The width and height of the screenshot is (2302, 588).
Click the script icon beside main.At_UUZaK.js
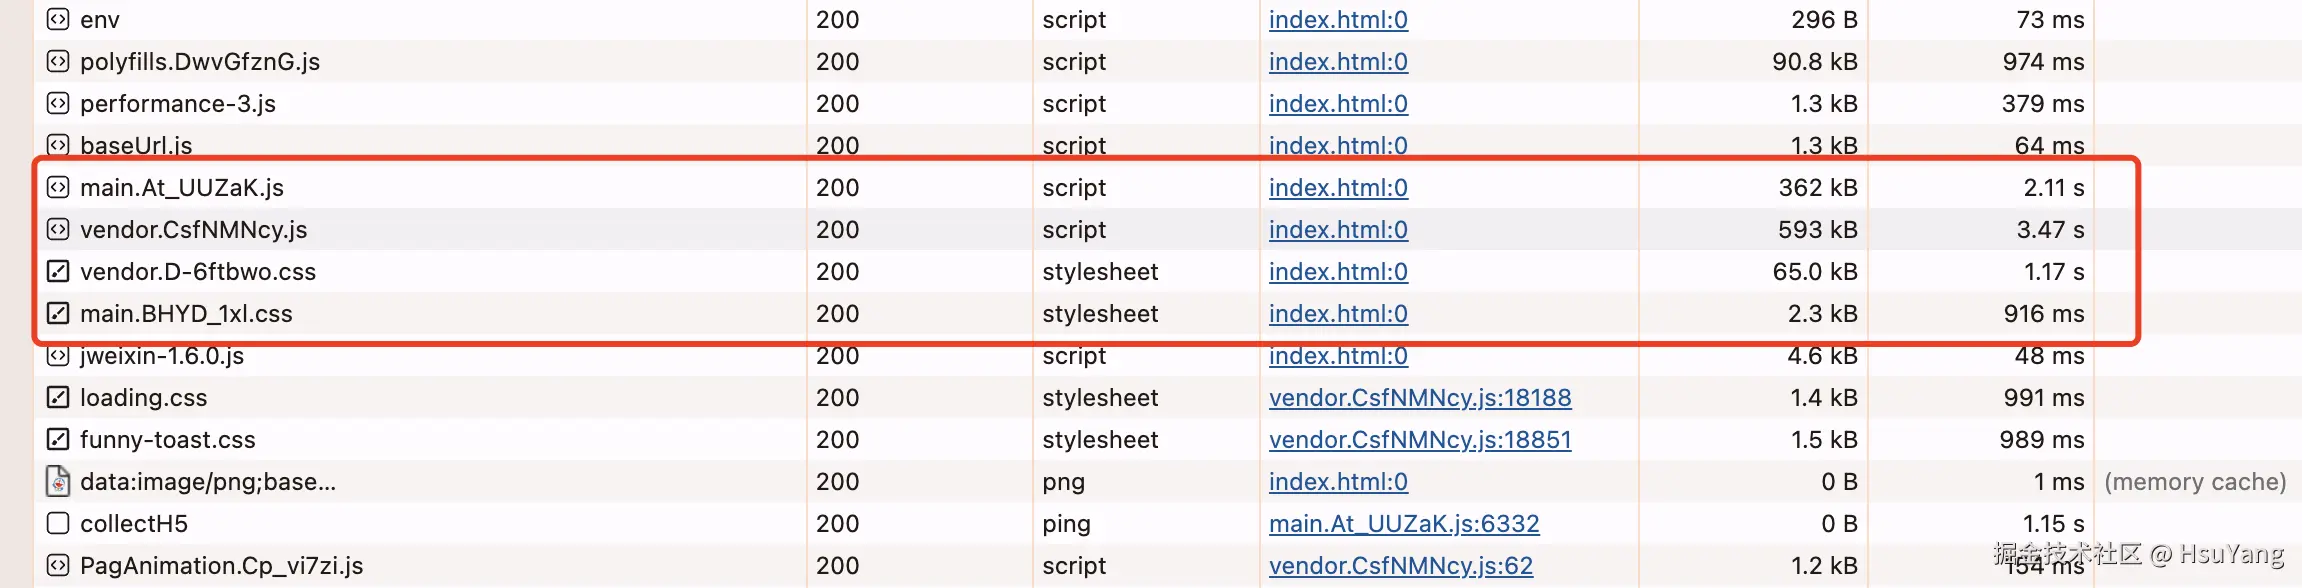[58, 187]
